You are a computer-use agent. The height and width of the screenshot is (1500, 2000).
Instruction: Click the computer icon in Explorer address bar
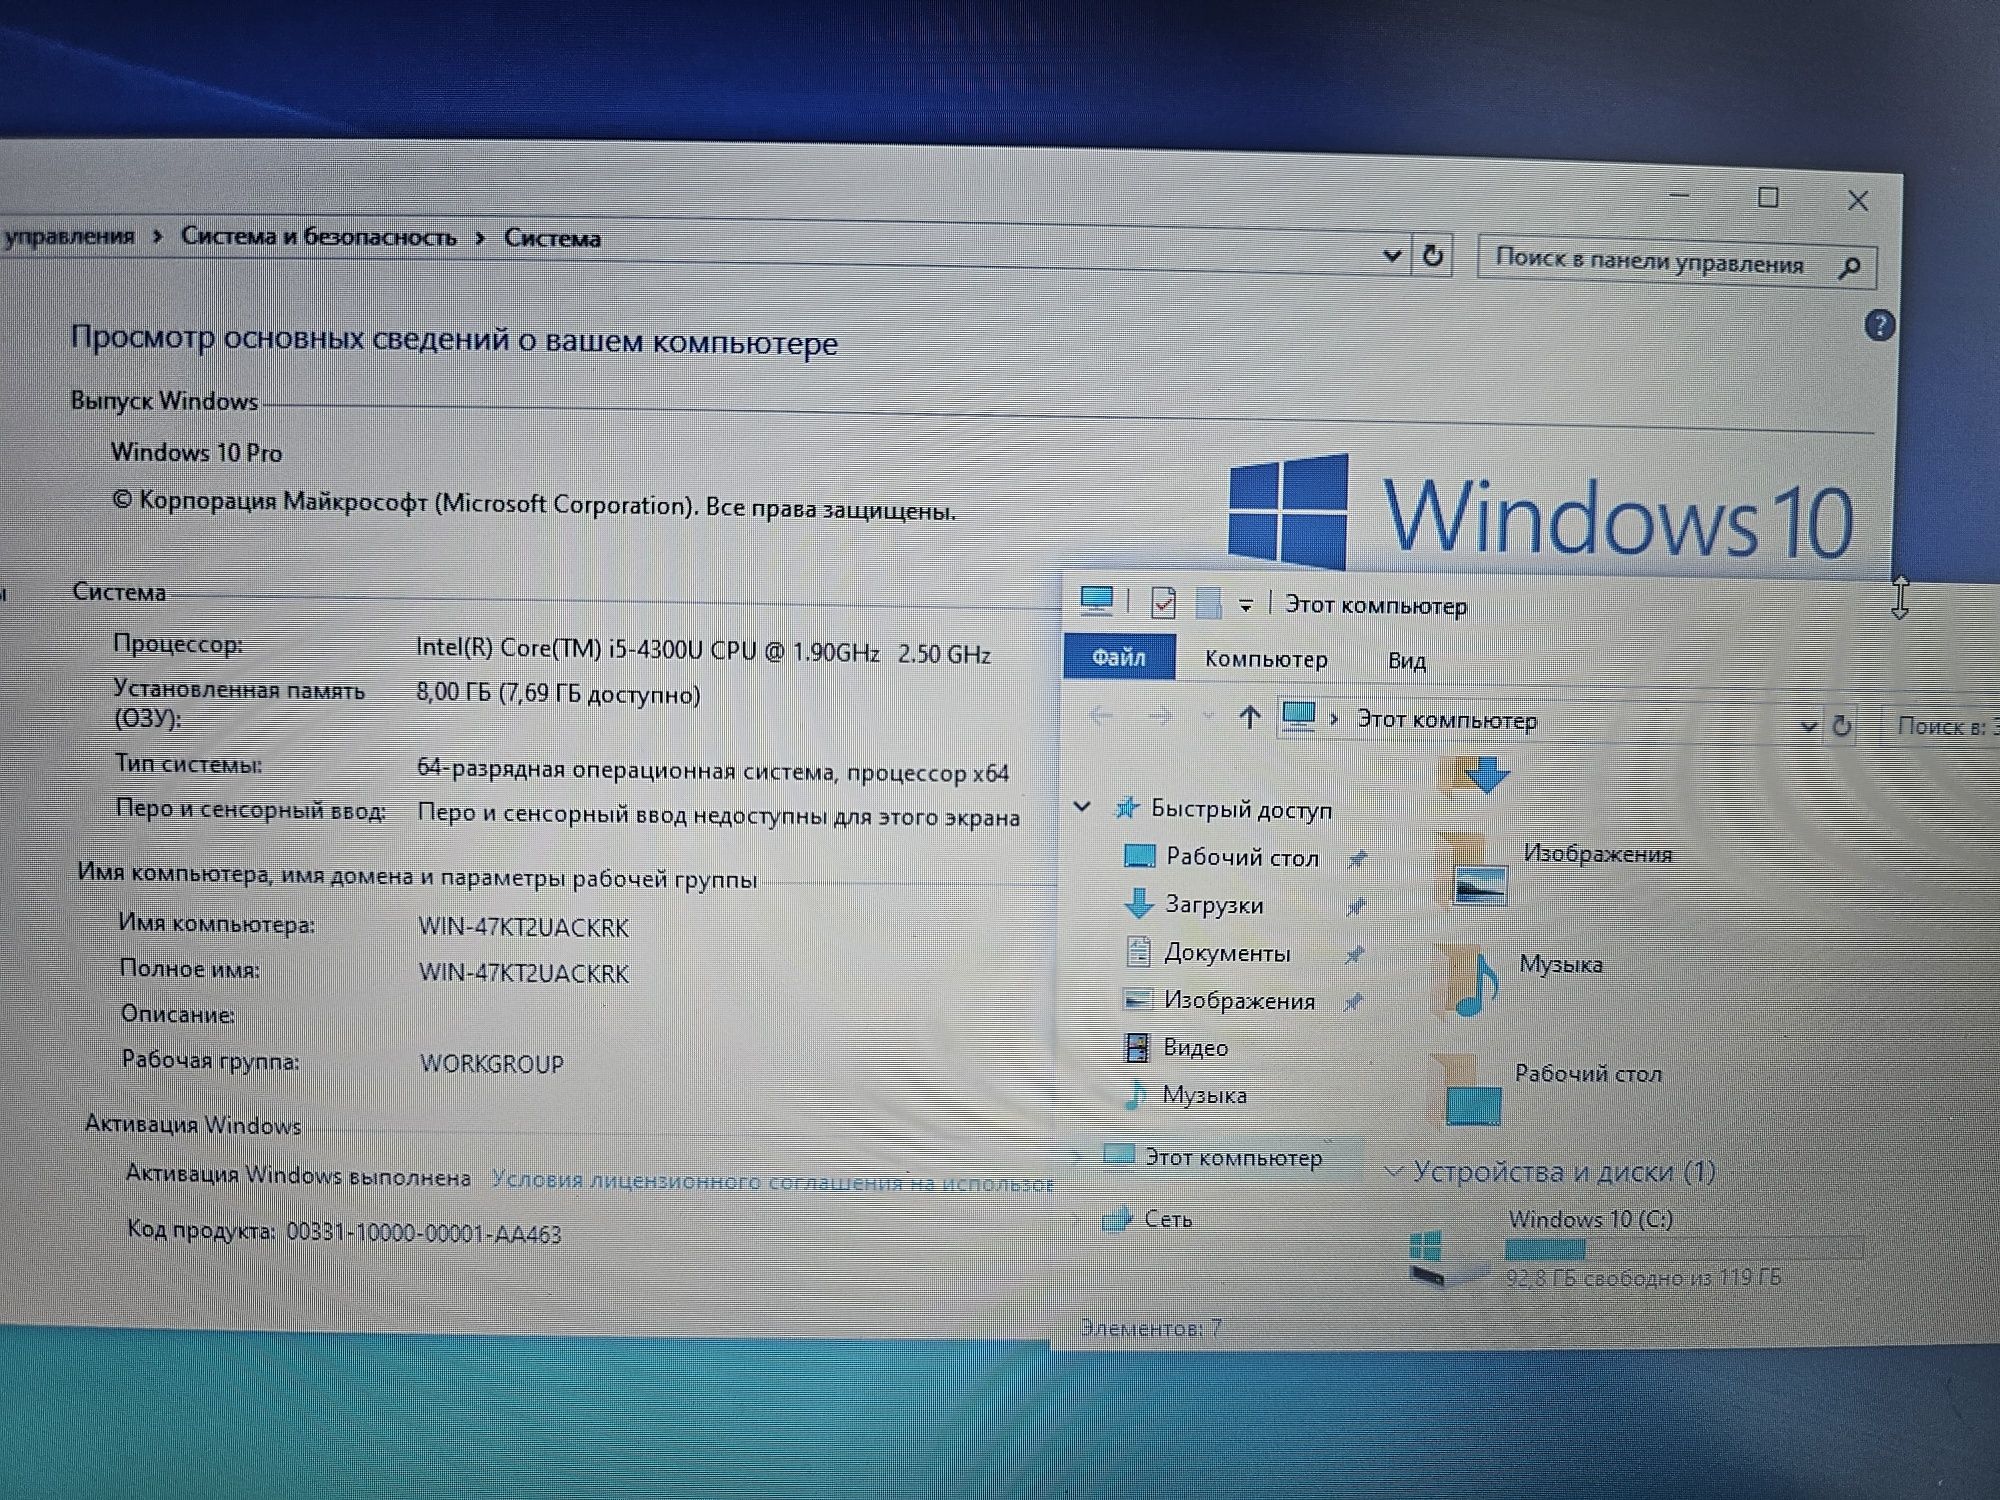pos(1299,716)
